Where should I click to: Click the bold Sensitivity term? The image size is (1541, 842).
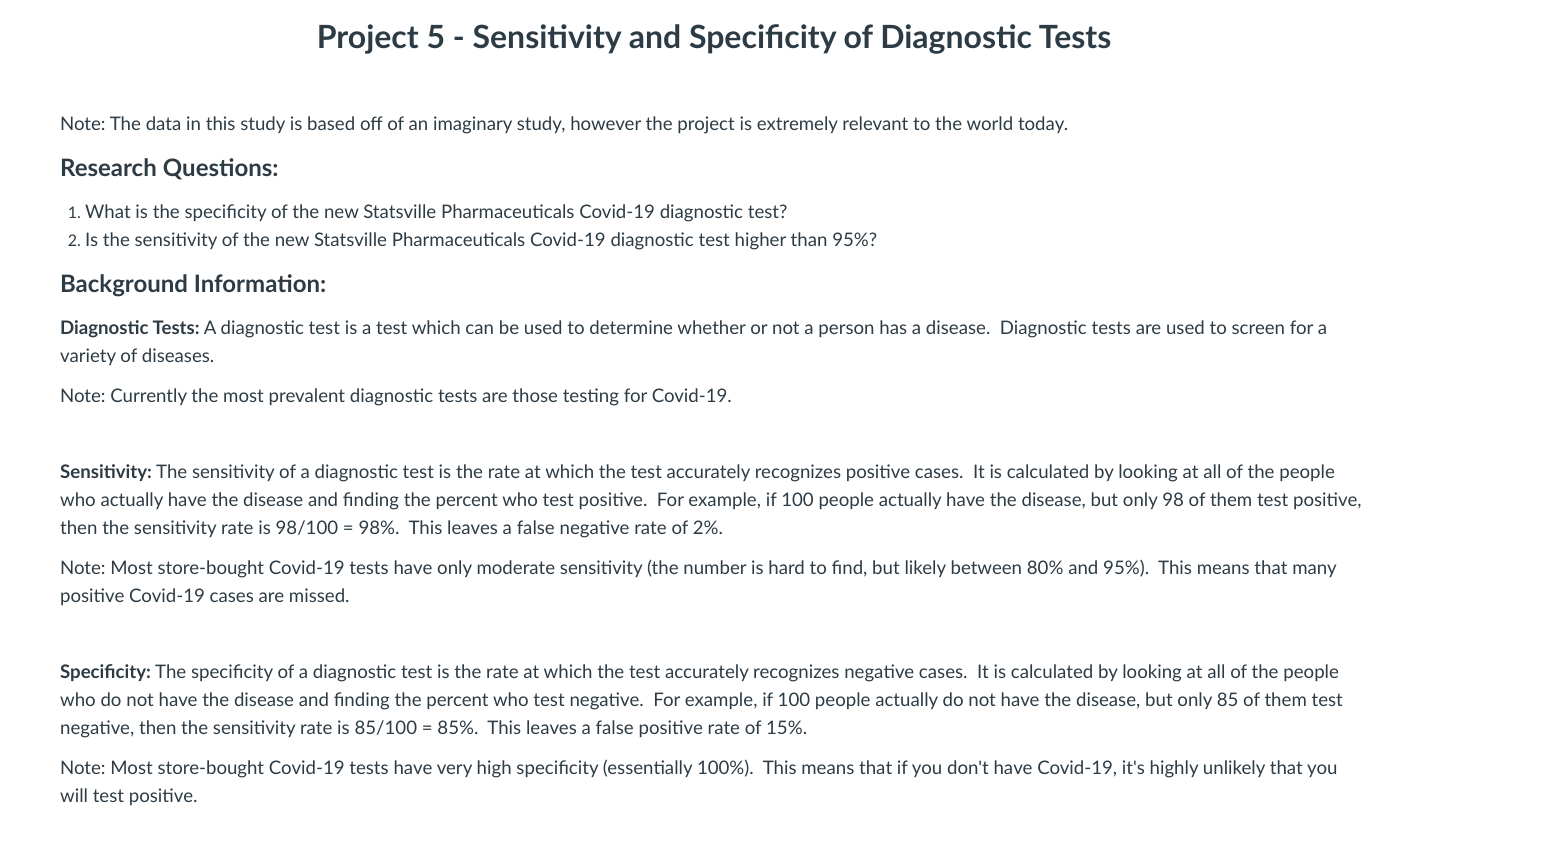[x=106, y=472]
